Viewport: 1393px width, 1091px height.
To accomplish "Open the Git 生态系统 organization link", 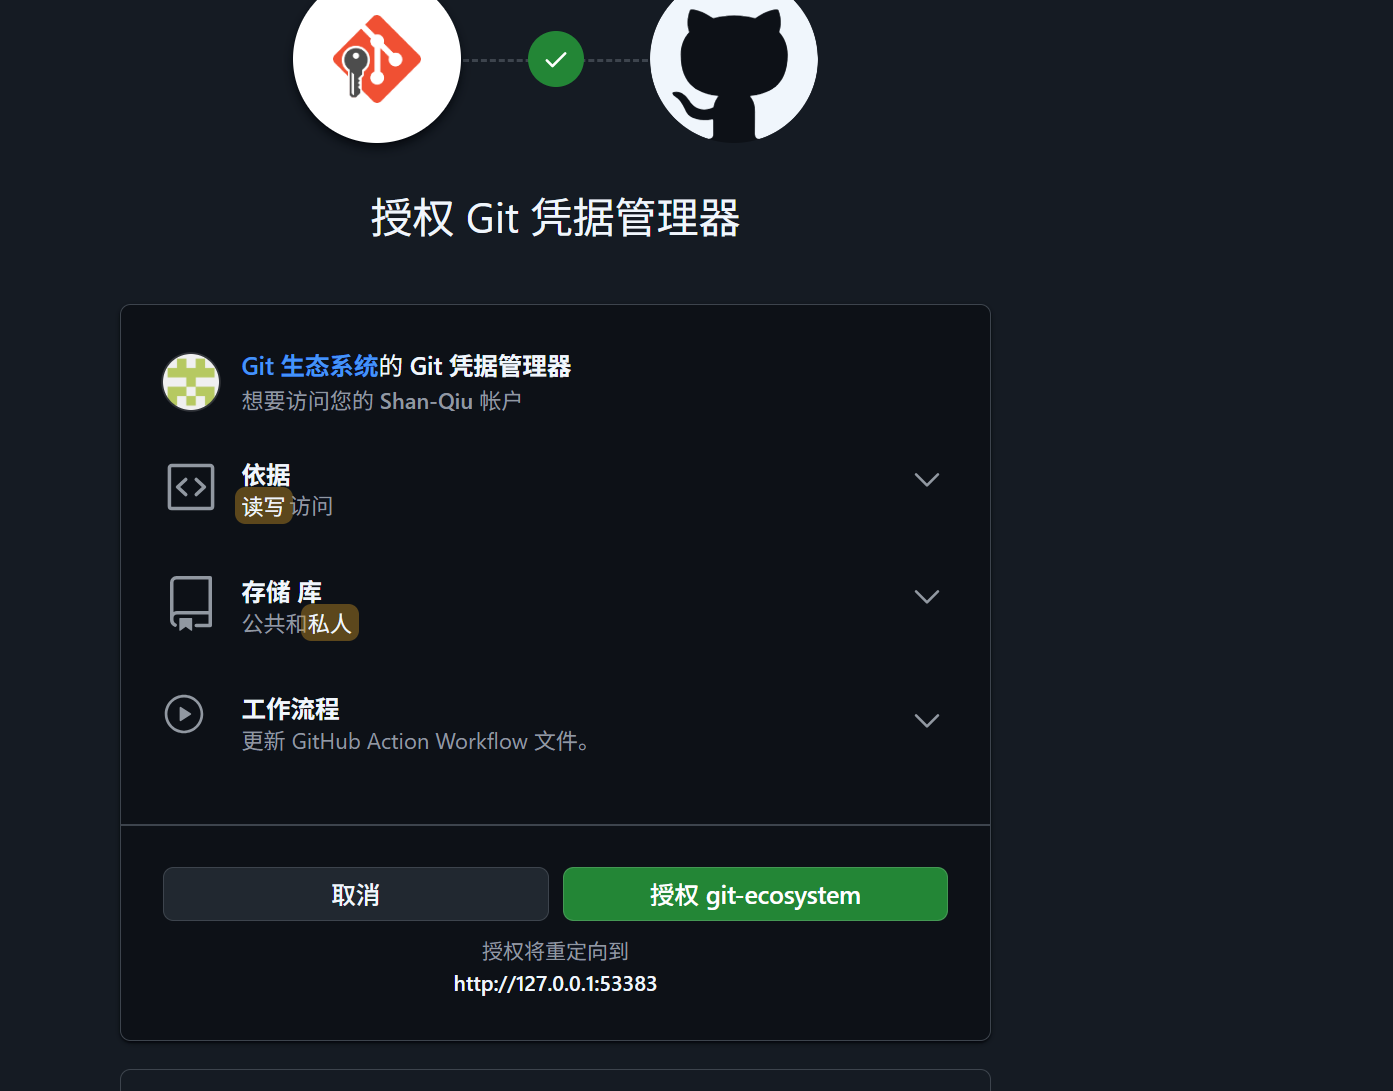I will [310, 366].
